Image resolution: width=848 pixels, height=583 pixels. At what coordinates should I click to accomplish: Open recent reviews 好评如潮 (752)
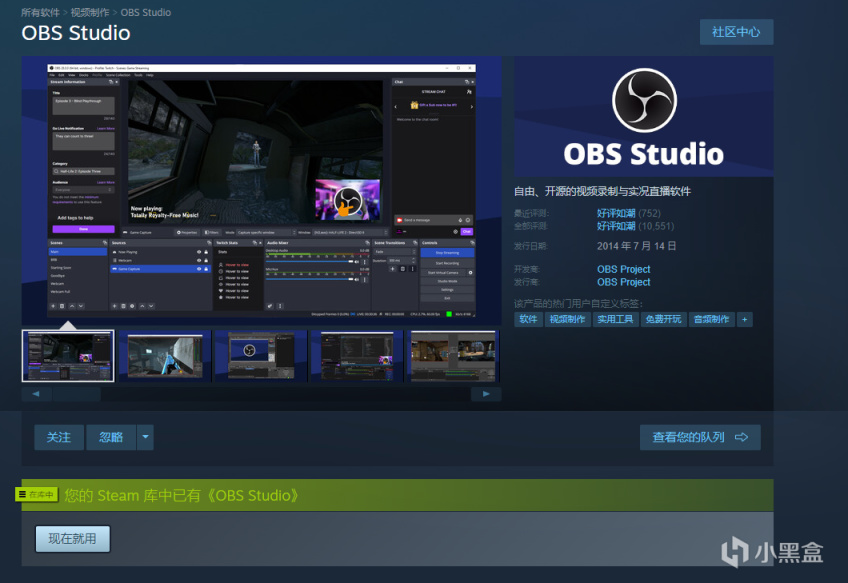pos(628,213)
